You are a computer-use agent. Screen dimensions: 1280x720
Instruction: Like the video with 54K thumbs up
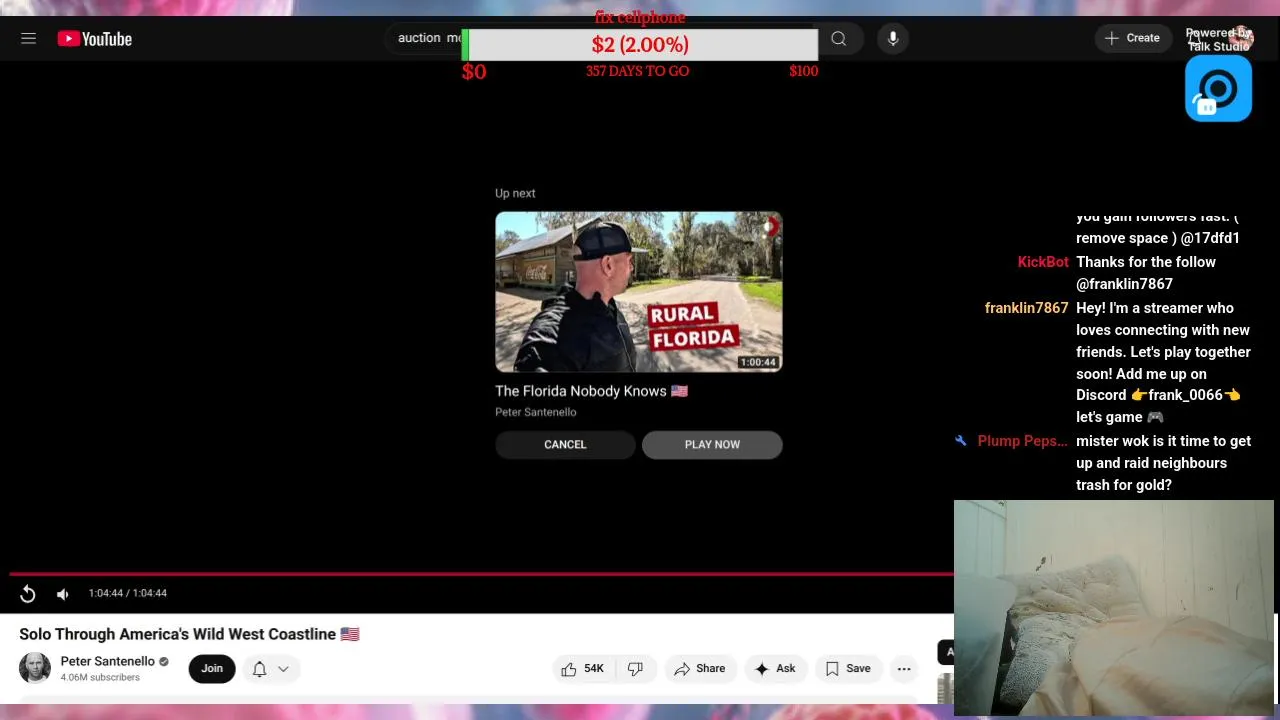click(x=583, y=669)
